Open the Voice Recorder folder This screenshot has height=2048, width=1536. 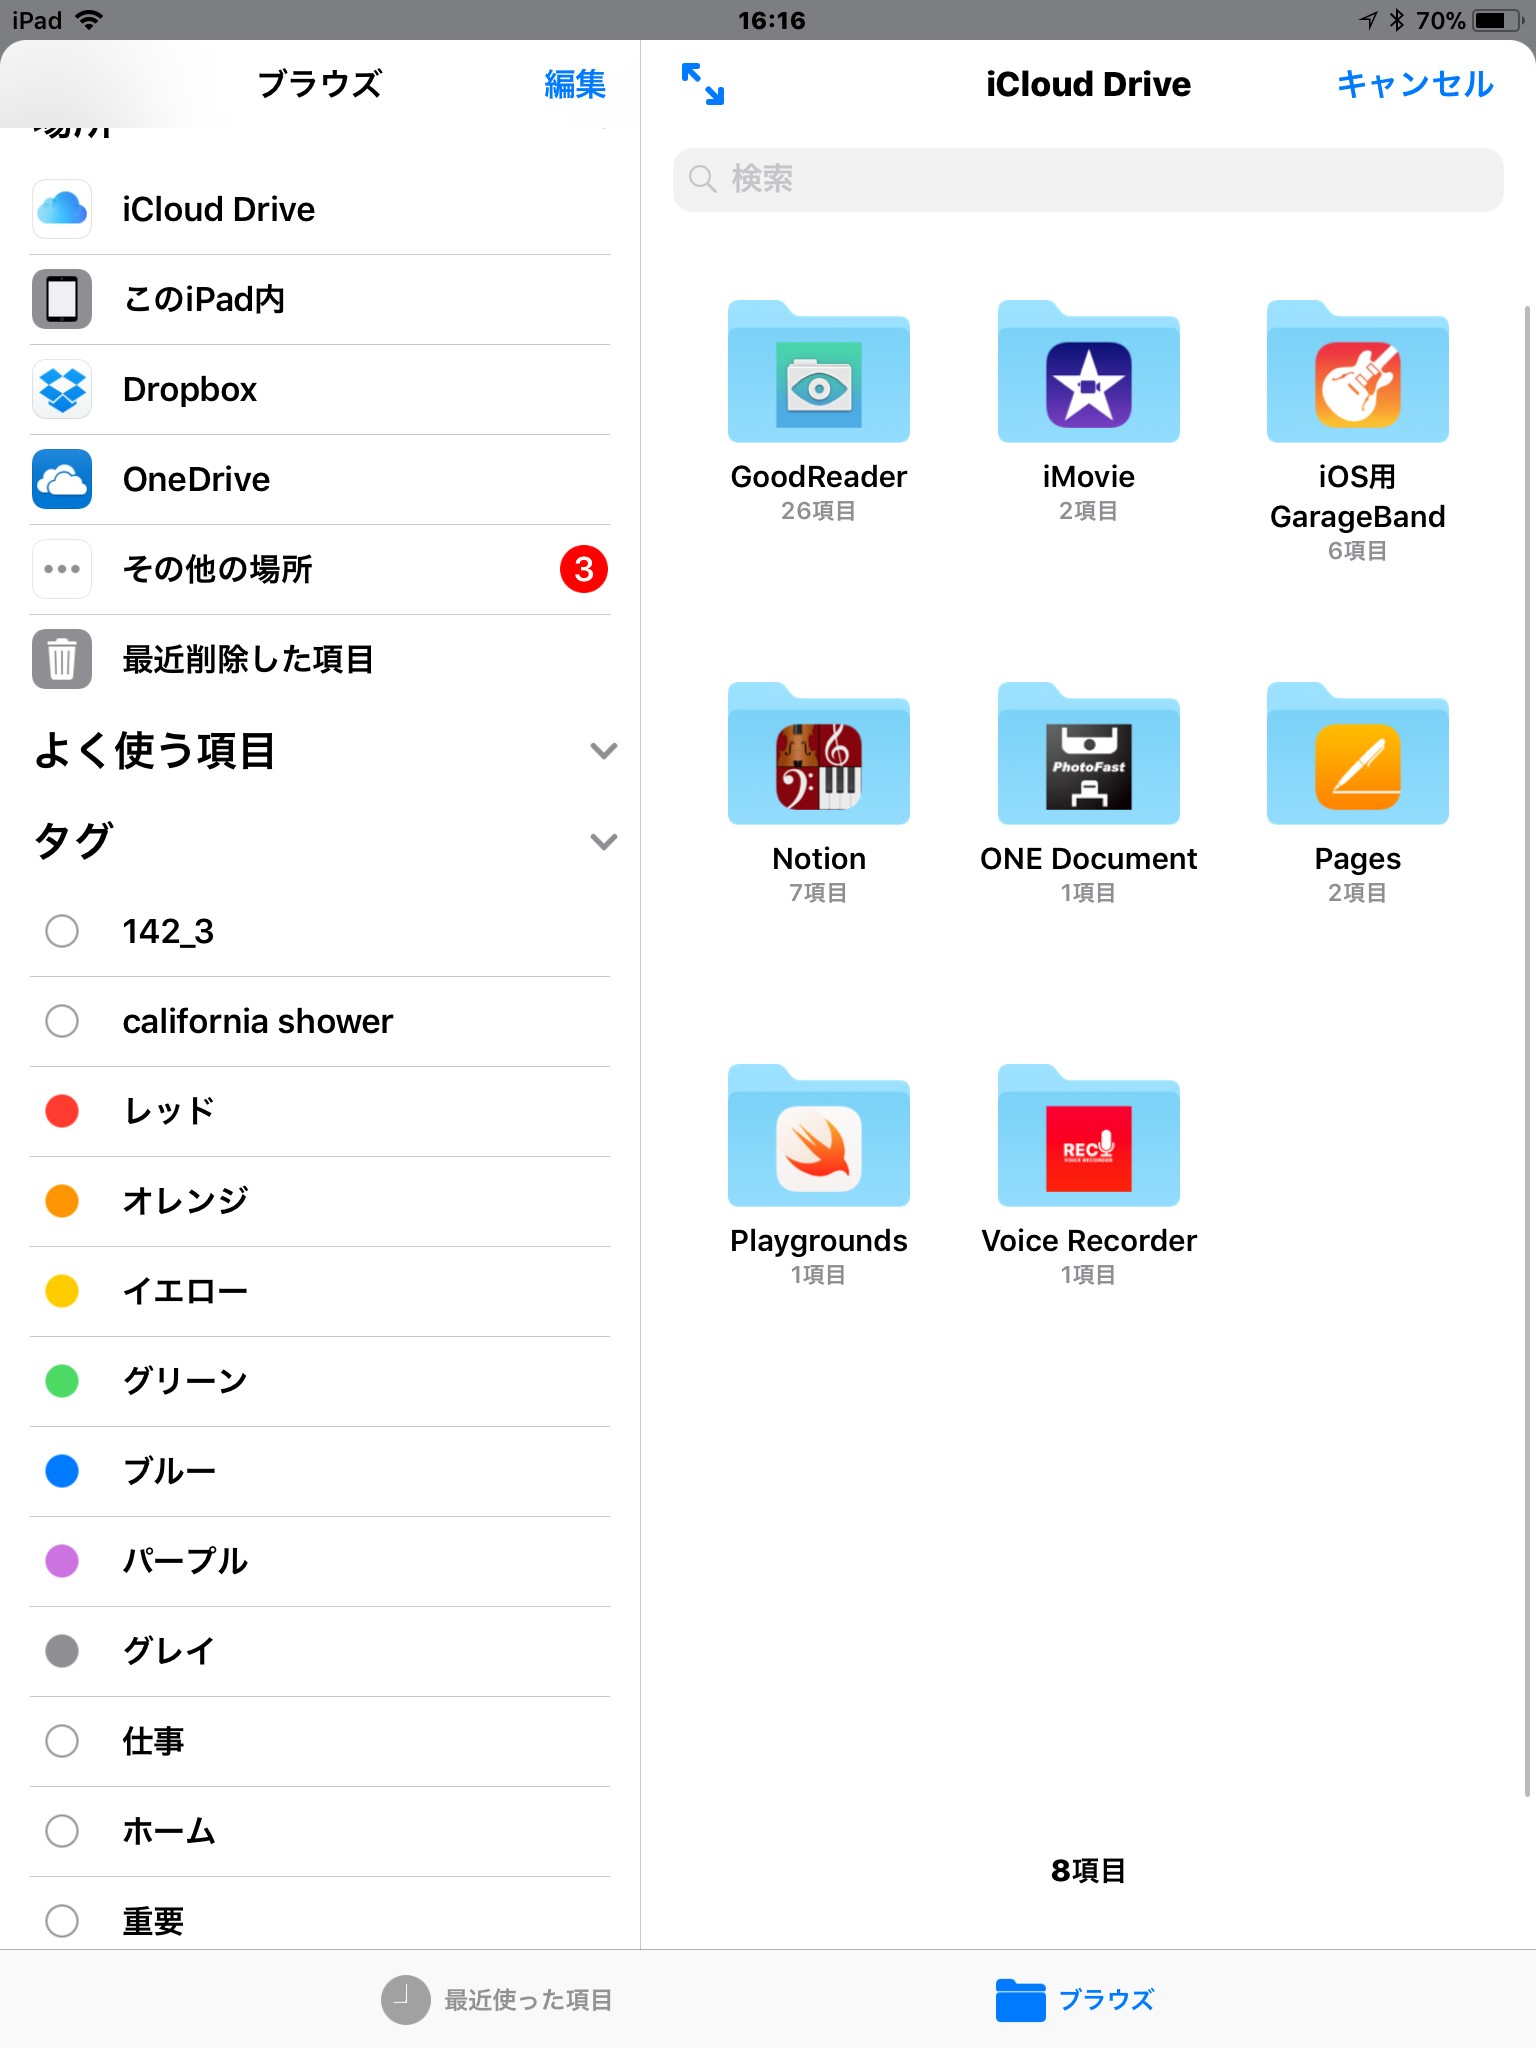coord(1088,1139)
